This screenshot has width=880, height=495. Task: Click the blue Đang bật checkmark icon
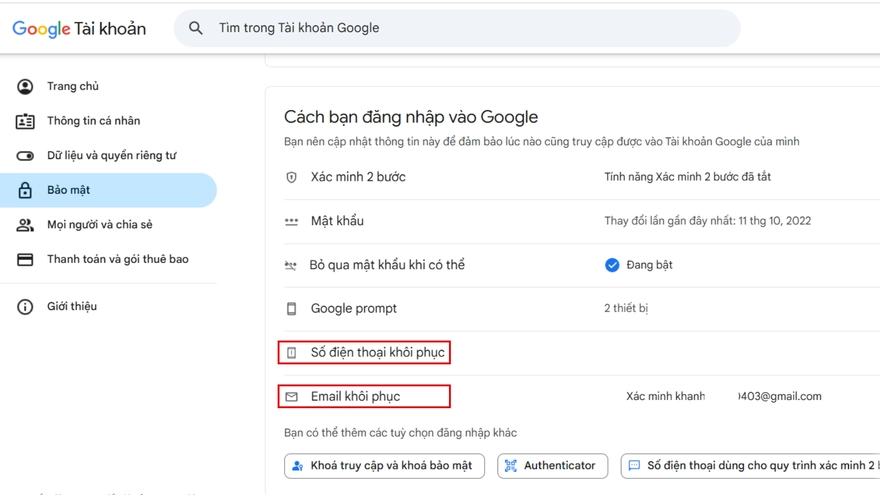point(612,265)
